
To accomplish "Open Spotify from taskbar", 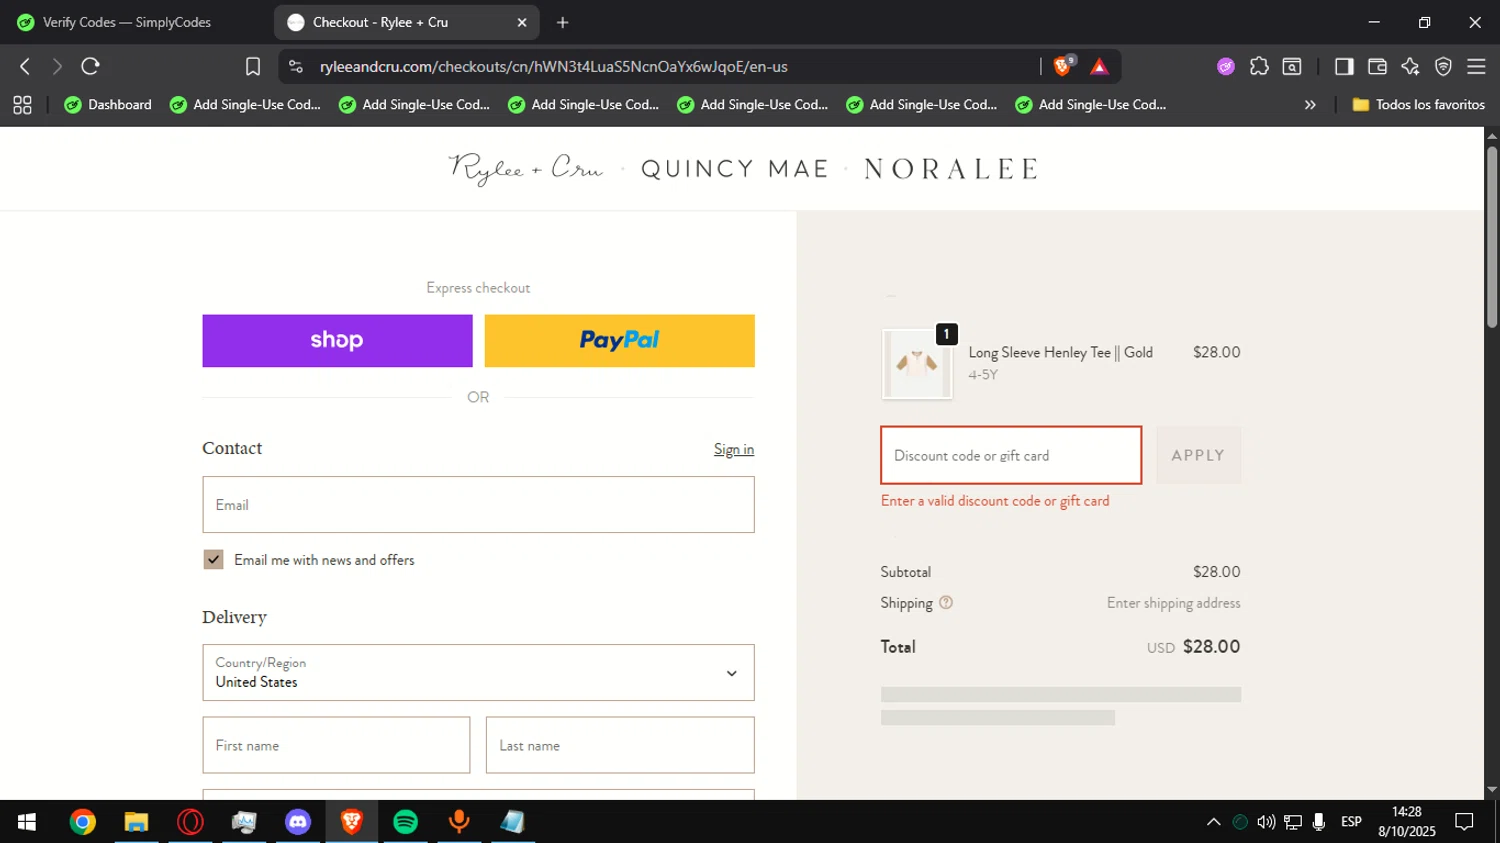I will [405, 822].
